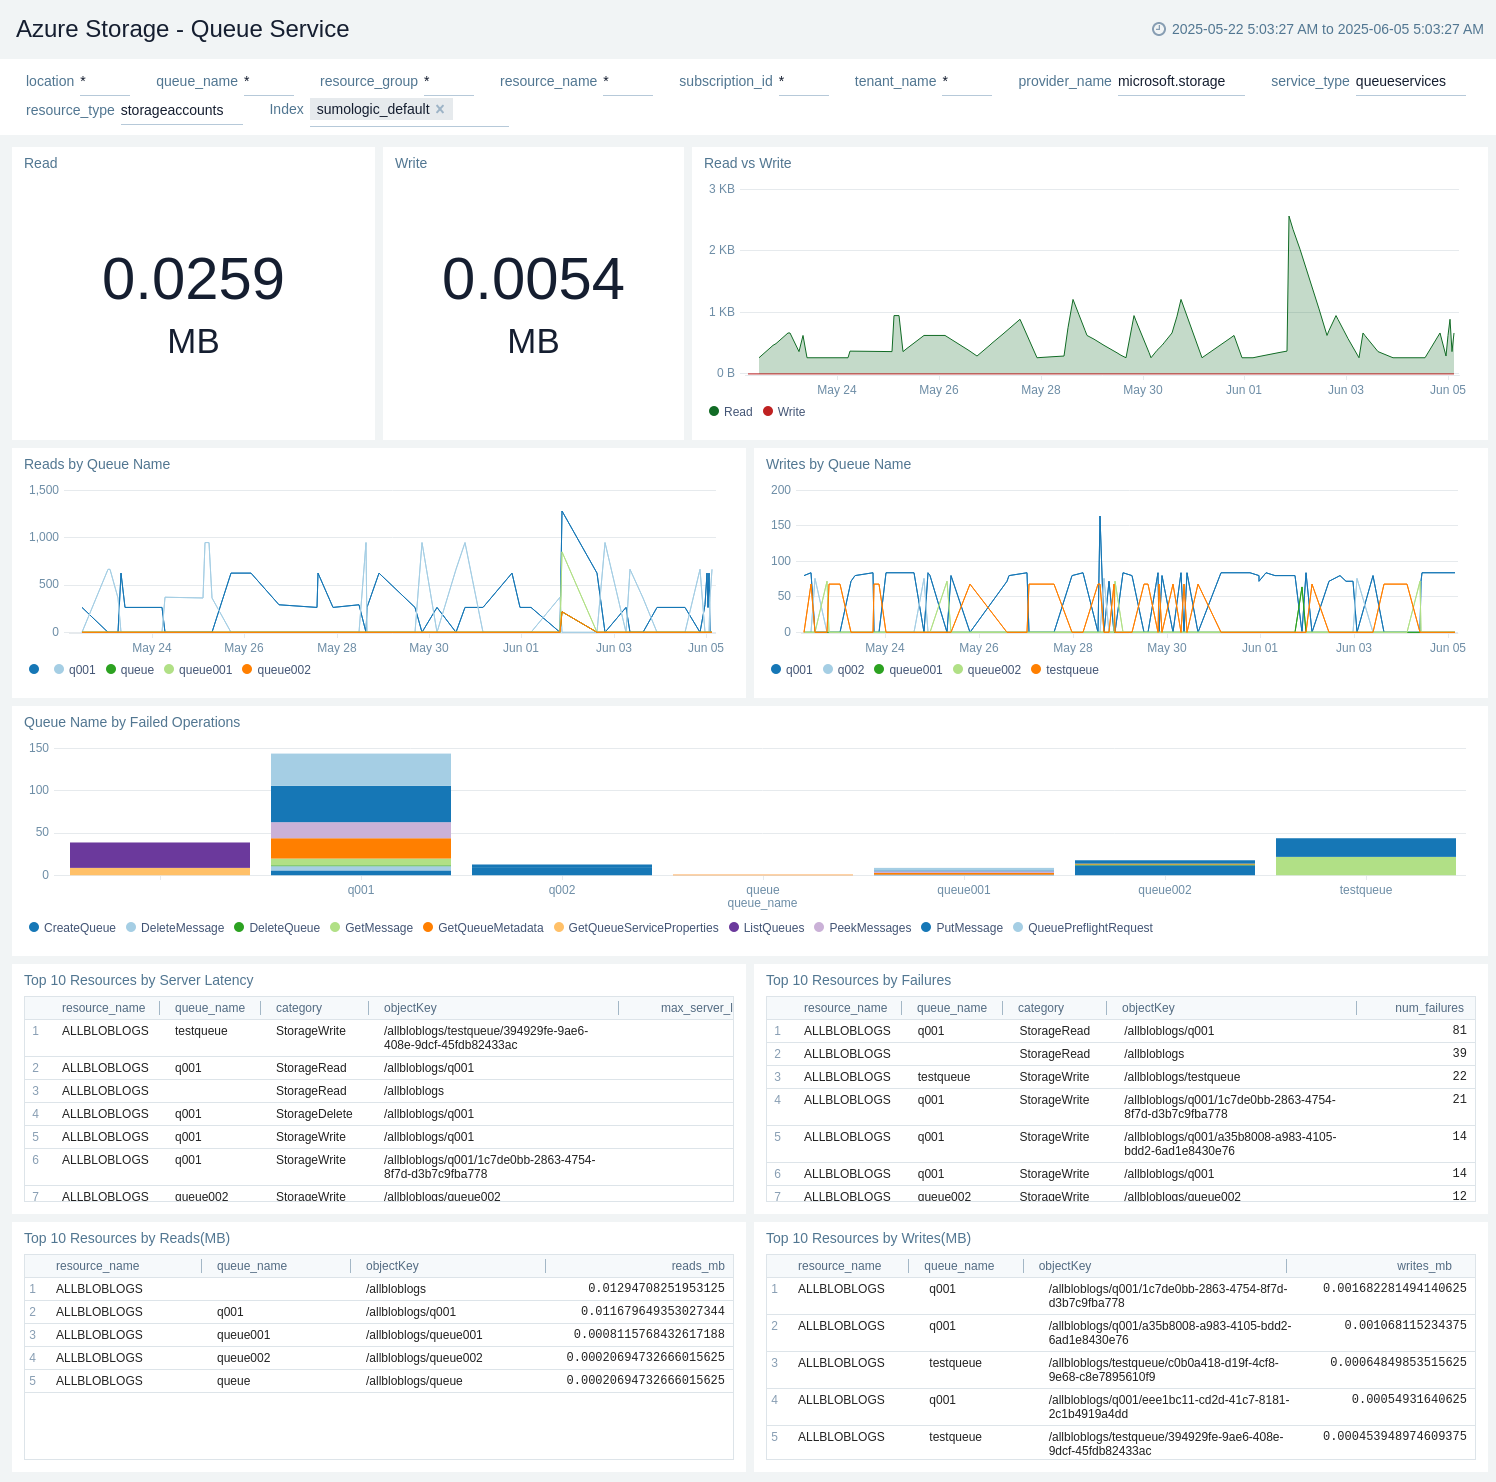Toggle GetMessage legend entry
Viewport: 1496px width, 1482px height.
pos(371,928)
